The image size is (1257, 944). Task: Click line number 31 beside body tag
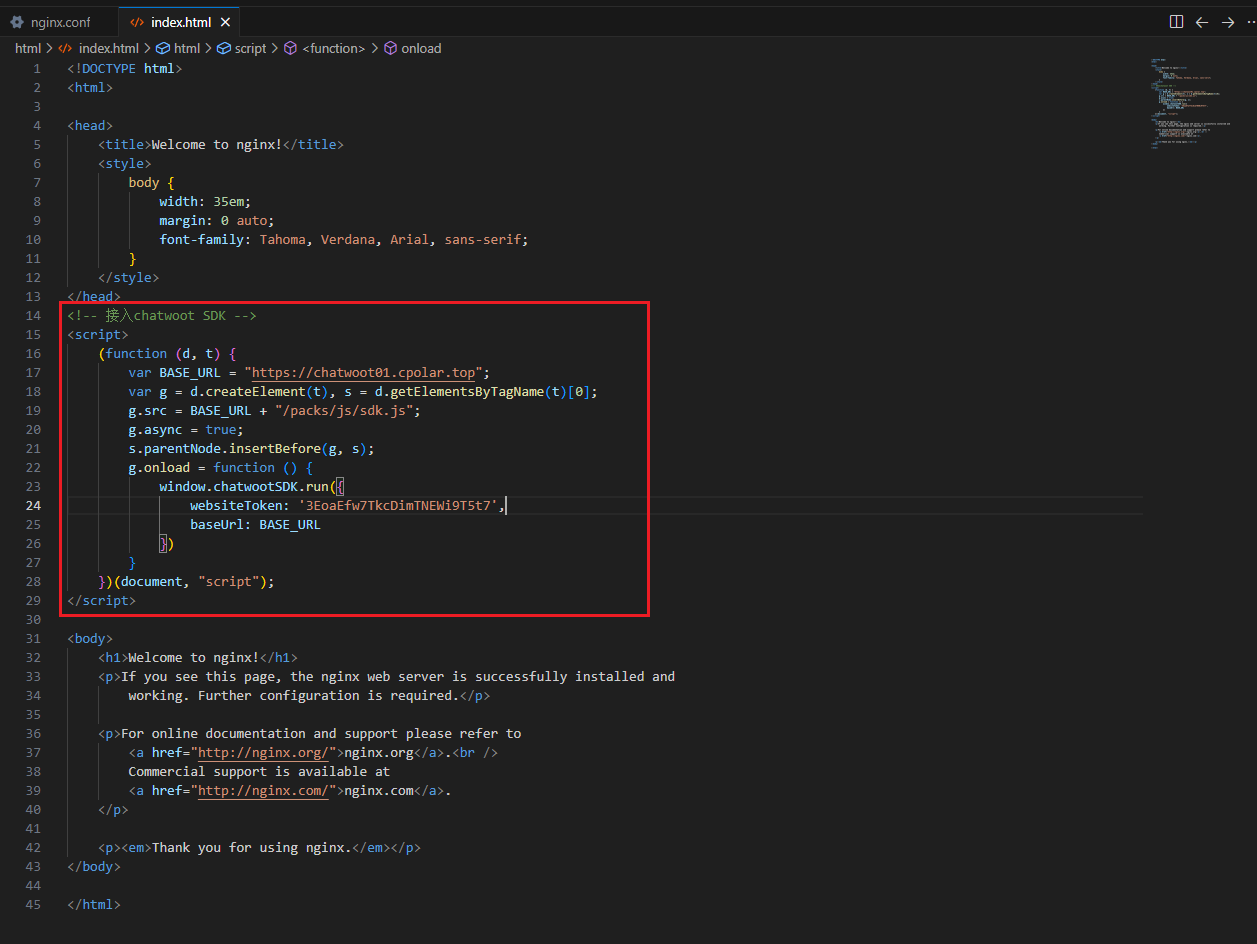34,639
